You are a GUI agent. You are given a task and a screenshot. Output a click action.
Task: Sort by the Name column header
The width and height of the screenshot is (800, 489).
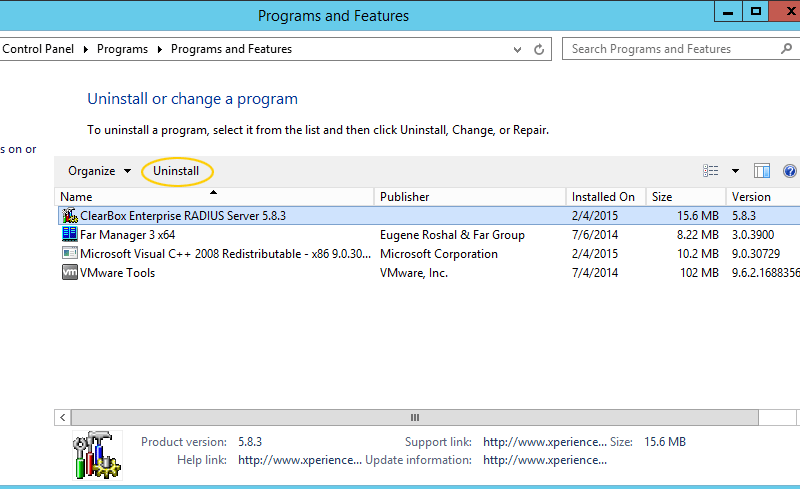214,197
